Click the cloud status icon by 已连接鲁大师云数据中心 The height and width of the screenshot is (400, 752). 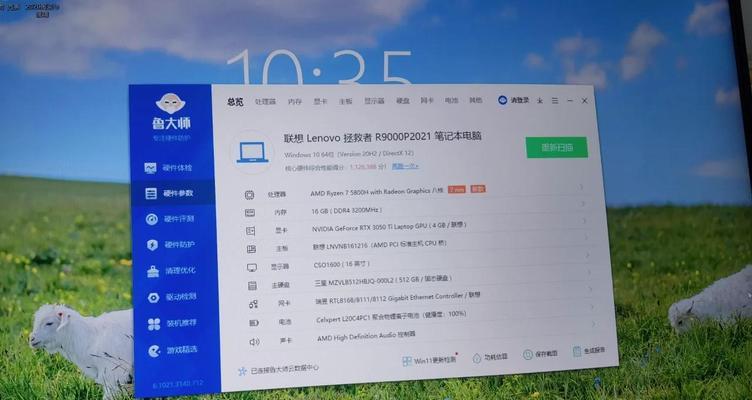pyautogui.click(x=242, y=371)
